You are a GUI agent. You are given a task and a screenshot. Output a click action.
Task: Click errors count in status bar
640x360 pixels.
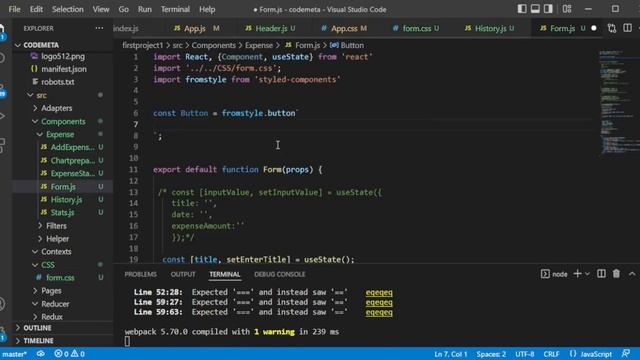click(62, 354)
